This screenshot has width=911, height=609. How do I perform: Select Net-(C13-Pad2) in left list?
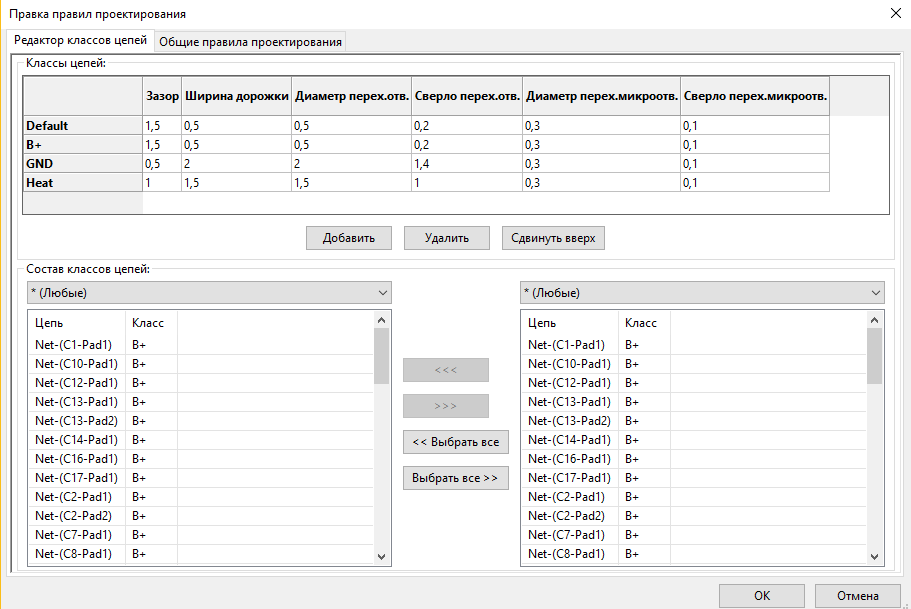pyautogui.click(x=75, y=421)
